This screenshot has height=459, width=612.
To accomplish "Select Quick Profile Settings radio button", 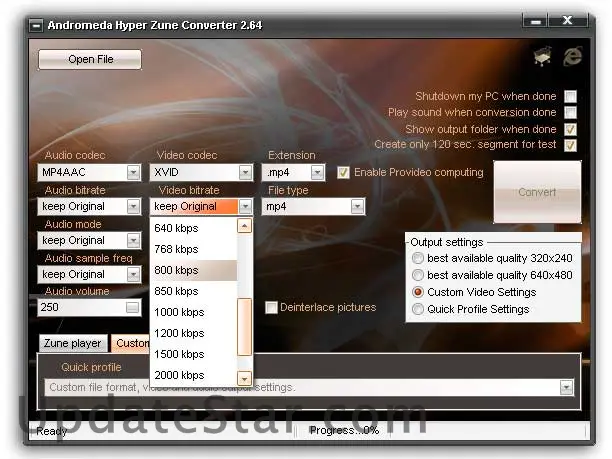I will click(x=418, y=309).
